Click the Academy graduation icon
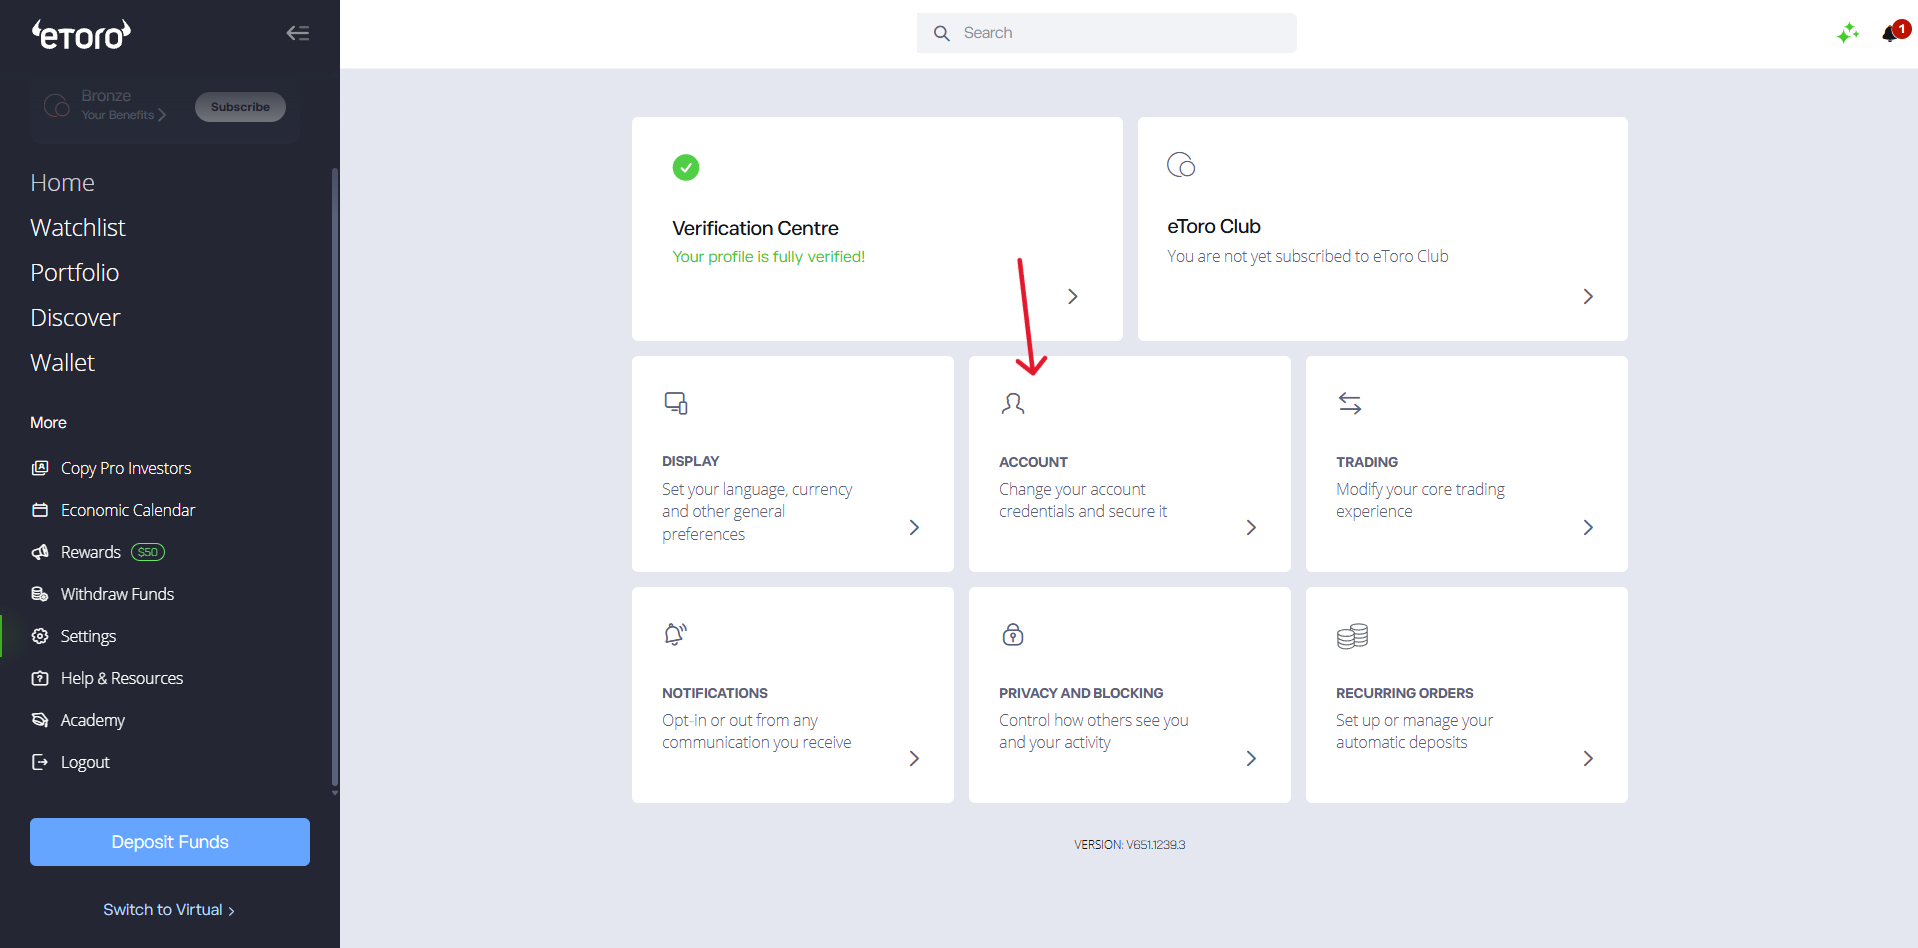 coord(40,720)
